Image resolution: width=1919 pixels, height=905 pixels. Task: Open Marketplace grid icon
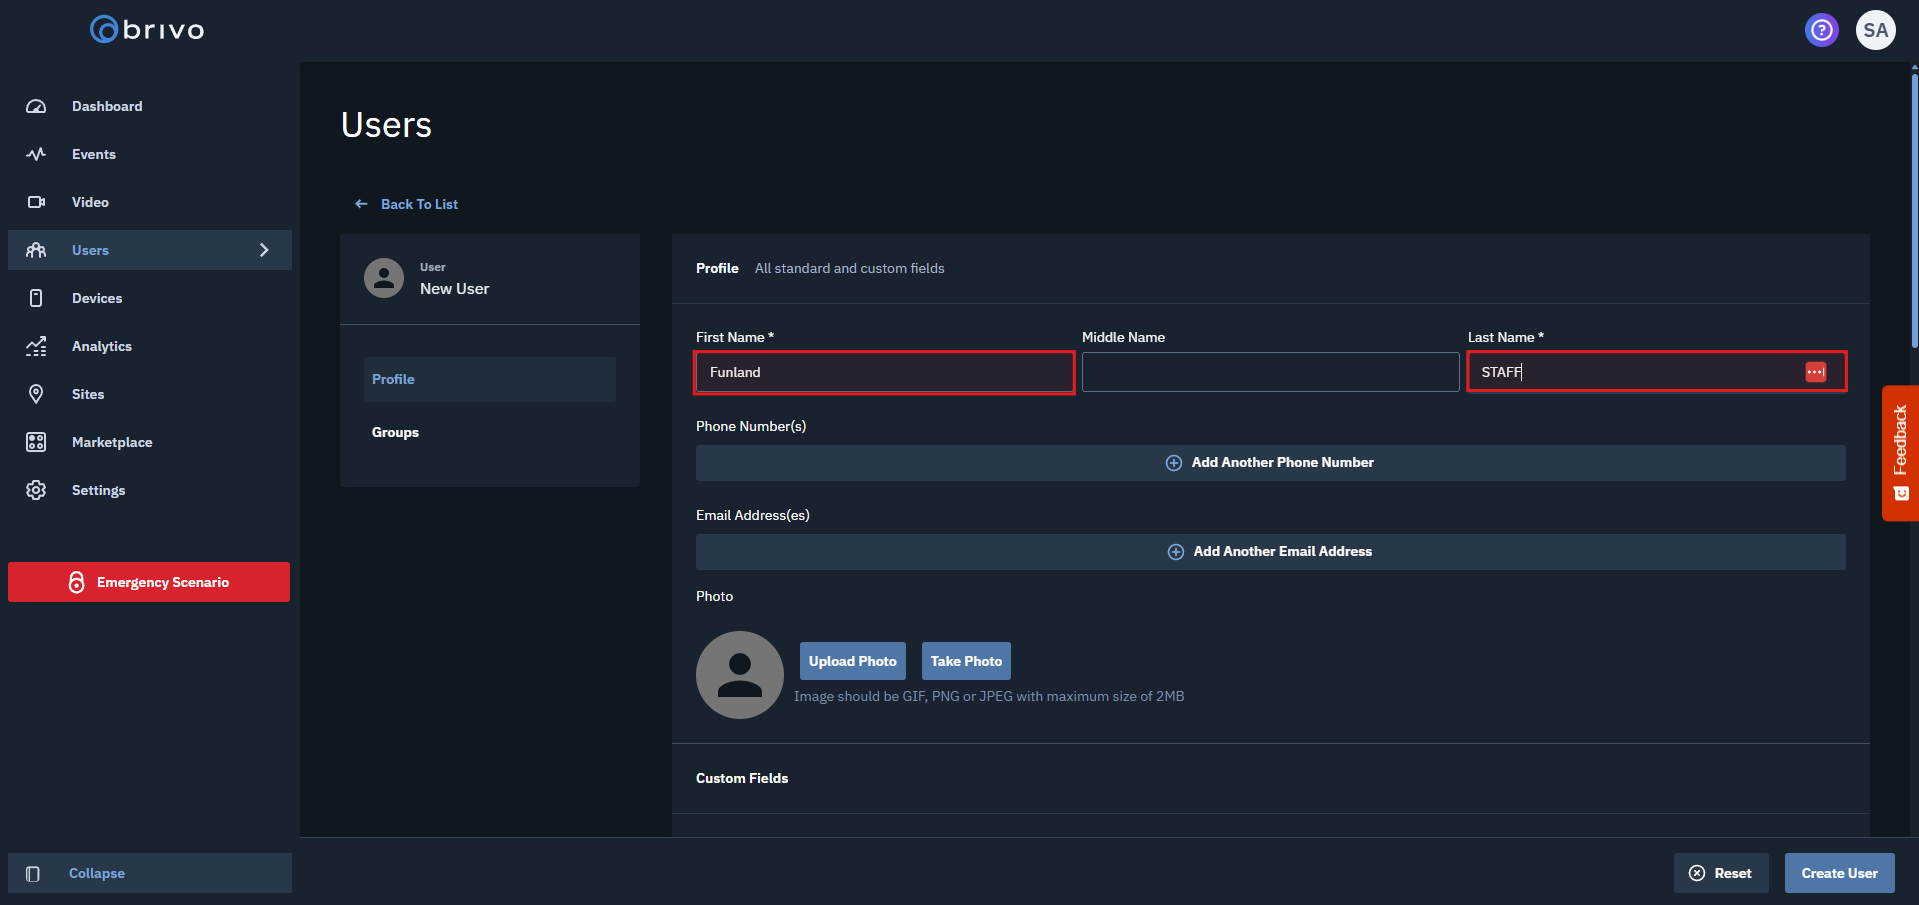point(36,442)
